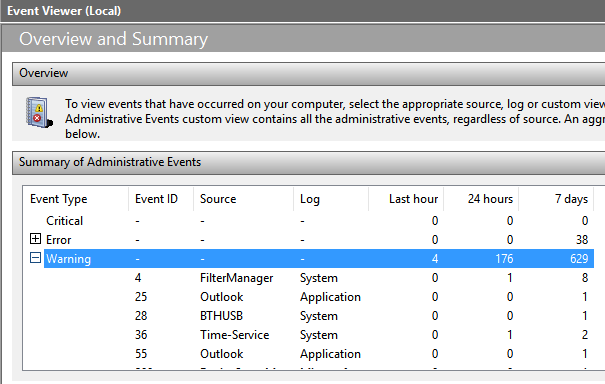Viewport: 605px width, 384px height.
Task: Select the Critical event type row
Action: click(x=308, y=221)
